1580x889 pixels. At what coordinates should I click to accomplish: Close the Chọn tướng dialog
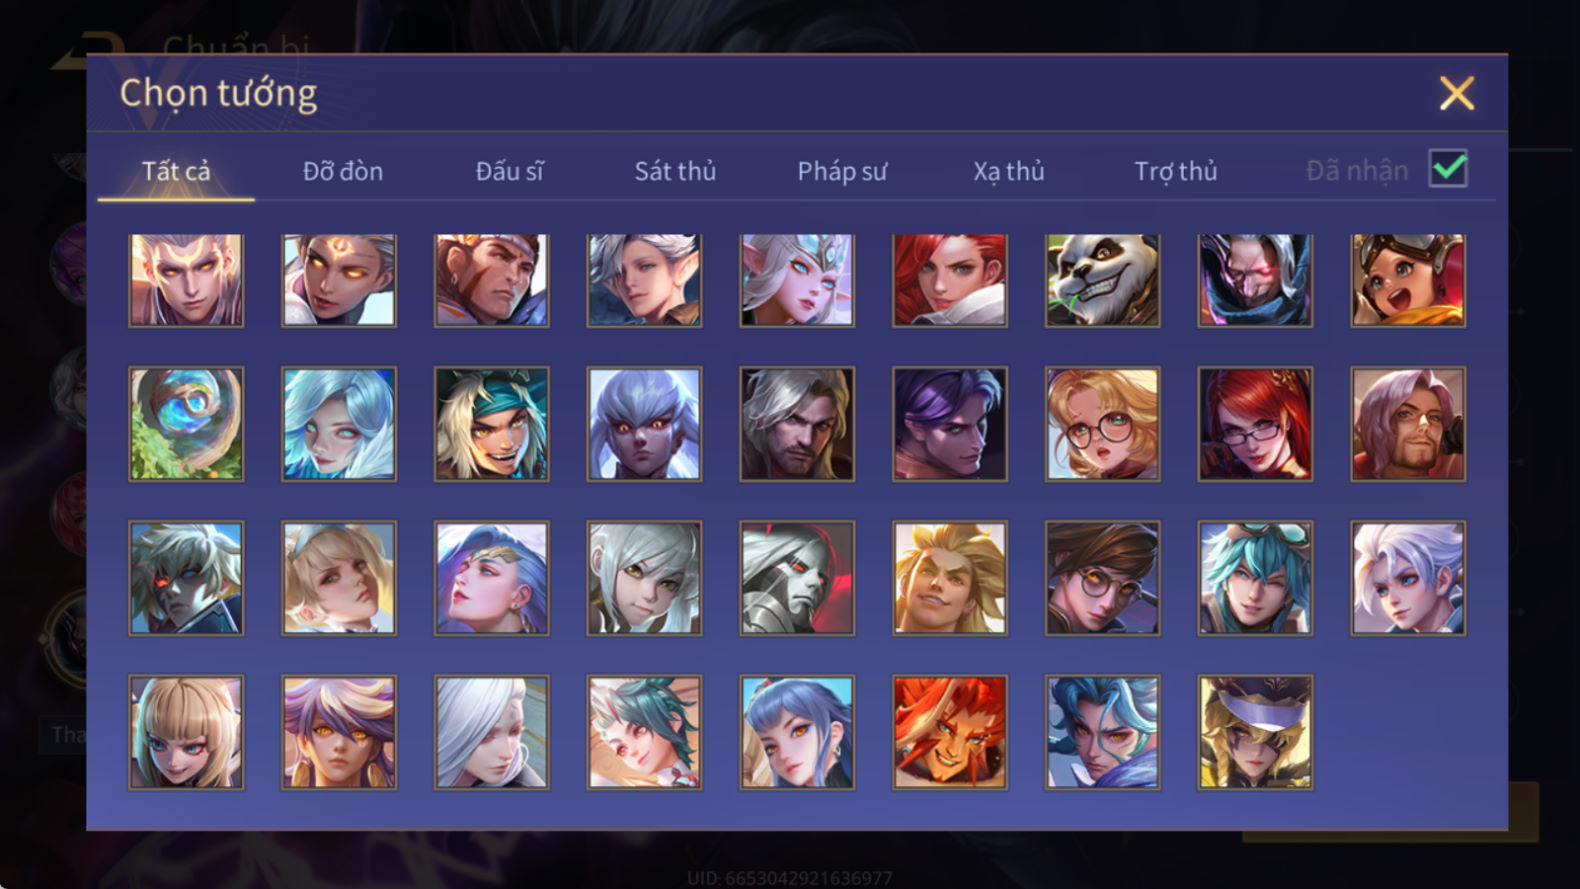(x=1457, y=93)
